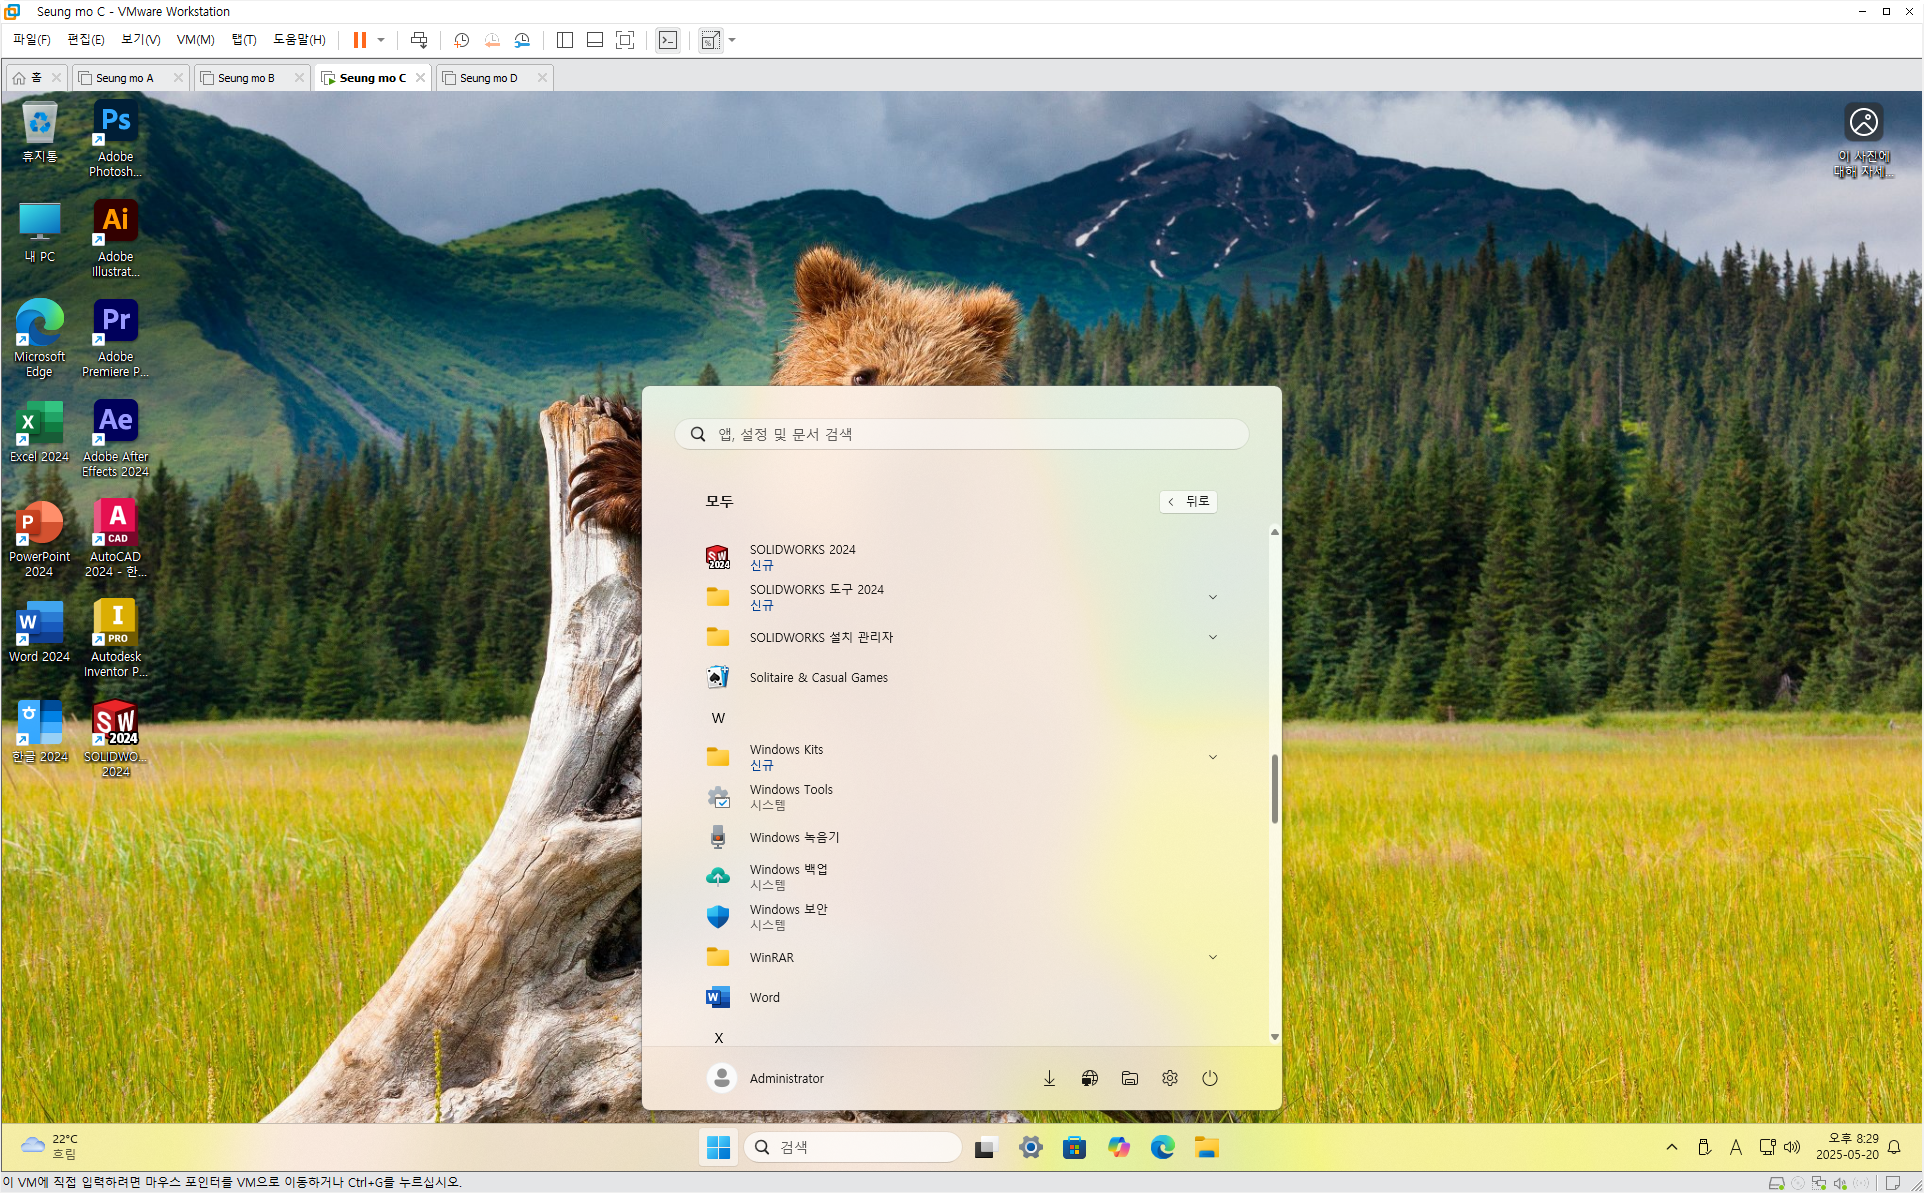The image size is (1924, 1193).
Task: Launch SOLIDWORKS 2024 from the app list
Action: [802, 557]
